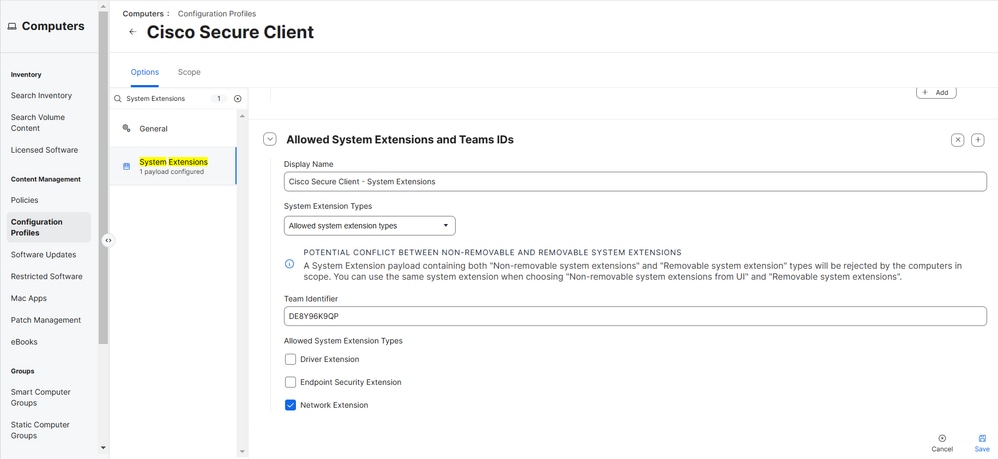Click the Cancel icon button
The height and width of the screenshot is (459, 998).
(x=942, y=443)
